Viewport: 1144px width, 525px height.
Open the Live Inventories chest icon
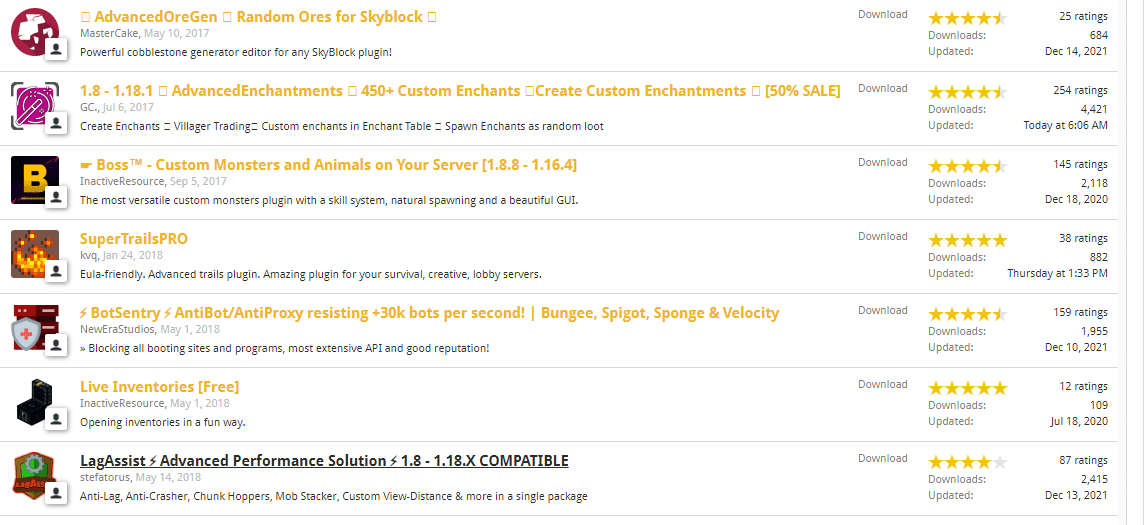(34, 401)
